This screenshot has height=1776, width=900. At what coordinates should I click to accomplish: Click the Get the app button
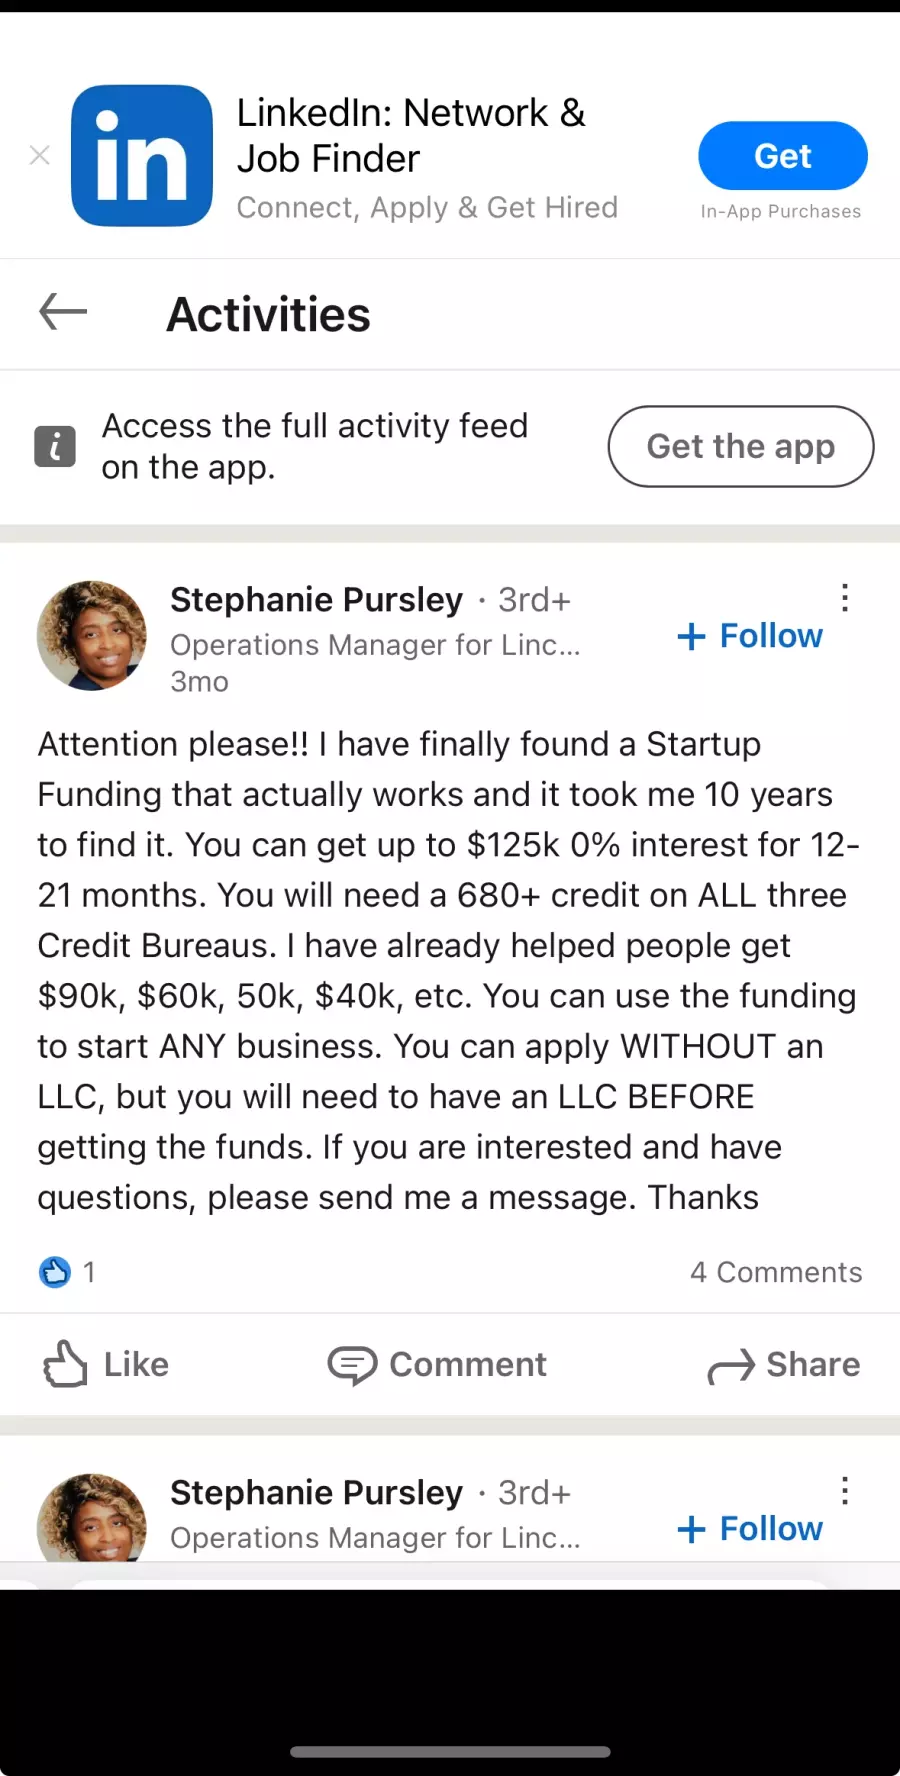click(x=740, y=446)
